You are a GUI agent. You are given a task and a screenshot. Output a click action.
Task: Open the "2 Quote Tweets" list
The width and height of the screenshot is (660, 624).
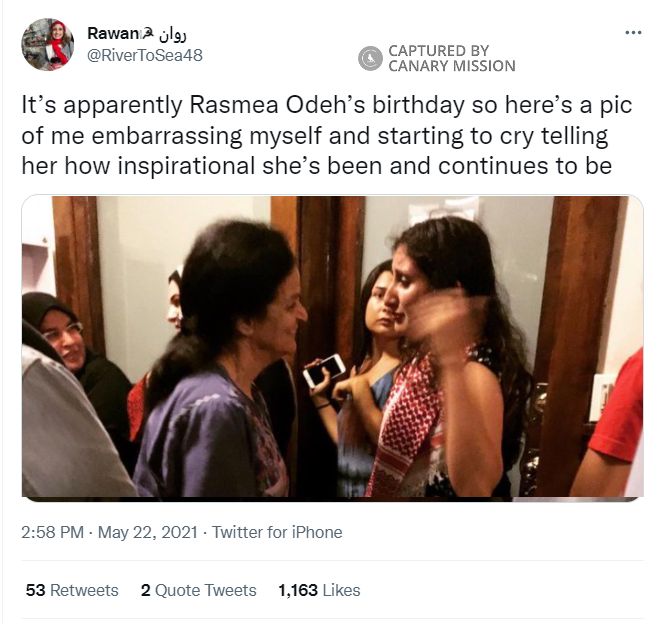199,590
